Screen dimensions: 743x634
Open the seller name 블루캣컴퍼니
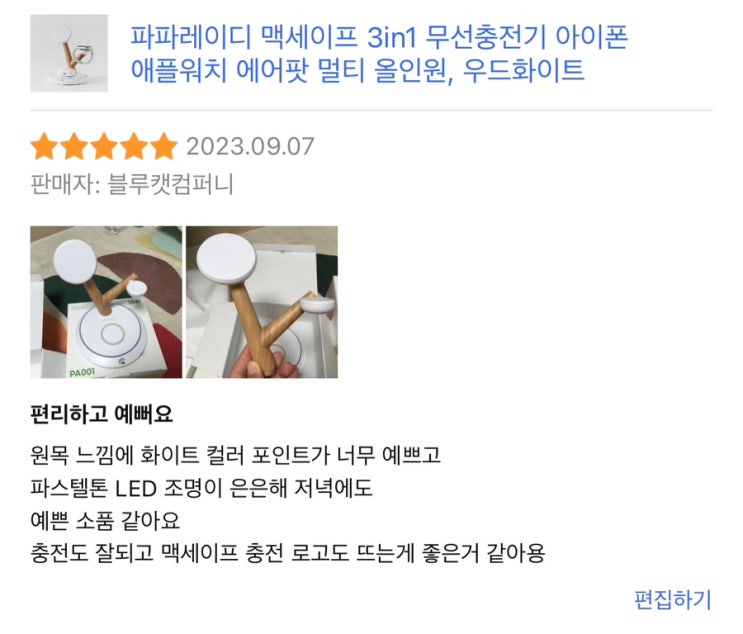pyautogui.click(x=171, y=184)
